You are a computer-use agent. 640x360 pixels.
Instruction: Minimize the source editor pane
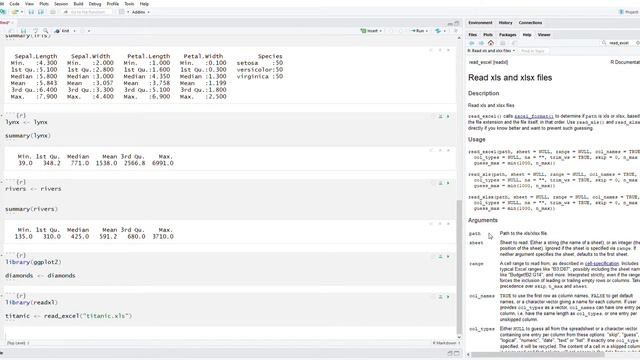(450, 23)
